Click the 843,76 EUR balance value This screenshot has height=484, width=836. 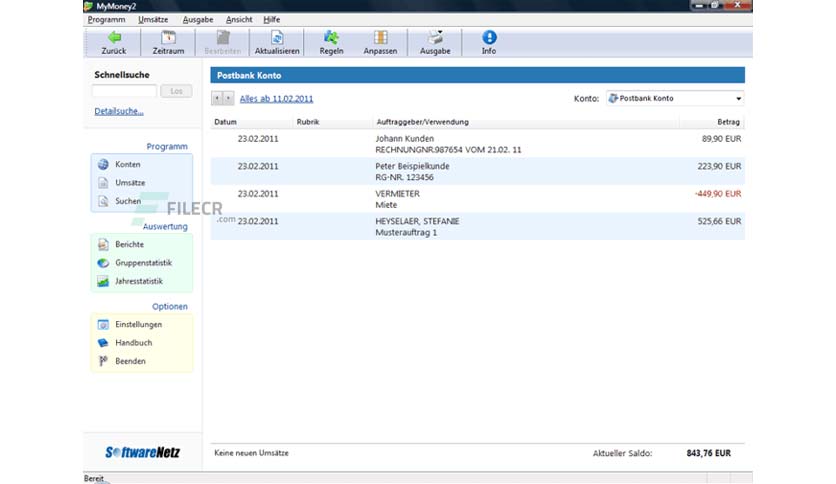pos(709,453)
